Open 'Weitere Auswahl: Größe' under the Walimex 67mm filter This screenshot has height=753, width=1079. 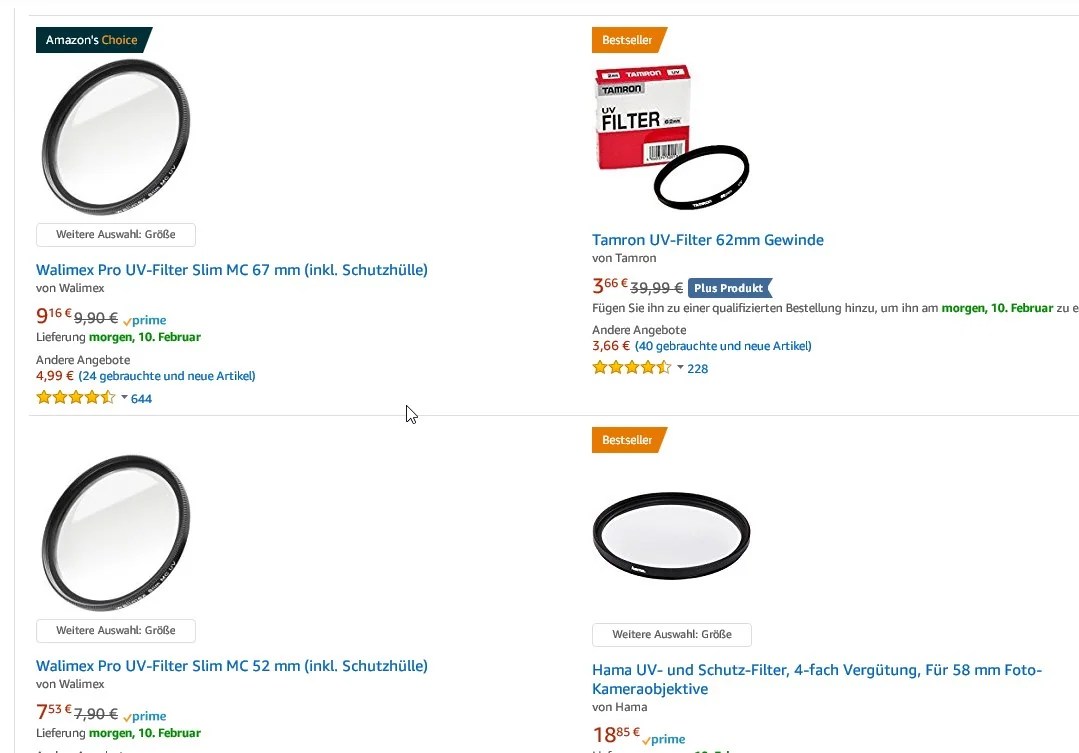point(115,234)
